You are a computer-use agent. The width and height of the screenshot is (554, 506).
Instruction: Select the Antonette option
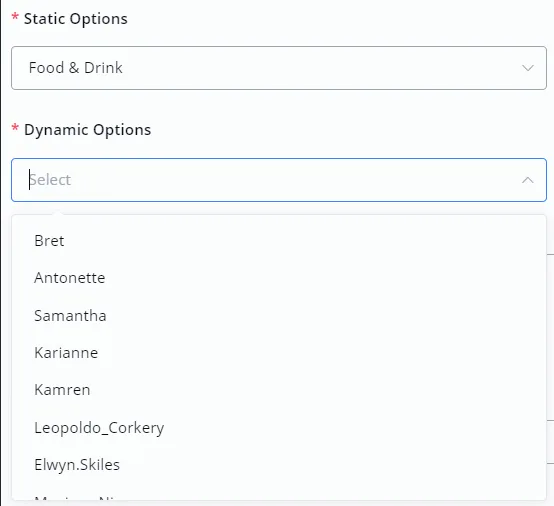point(279,278)
